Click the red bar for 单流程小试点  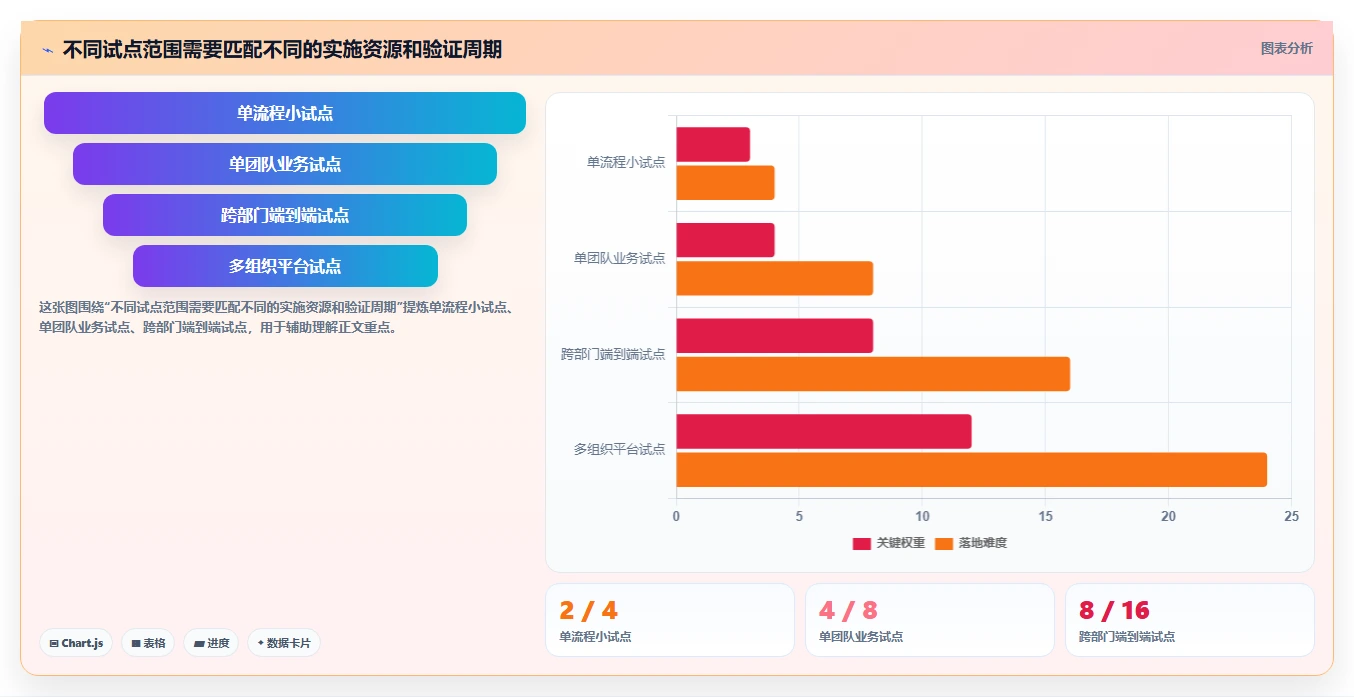[713, 144]
